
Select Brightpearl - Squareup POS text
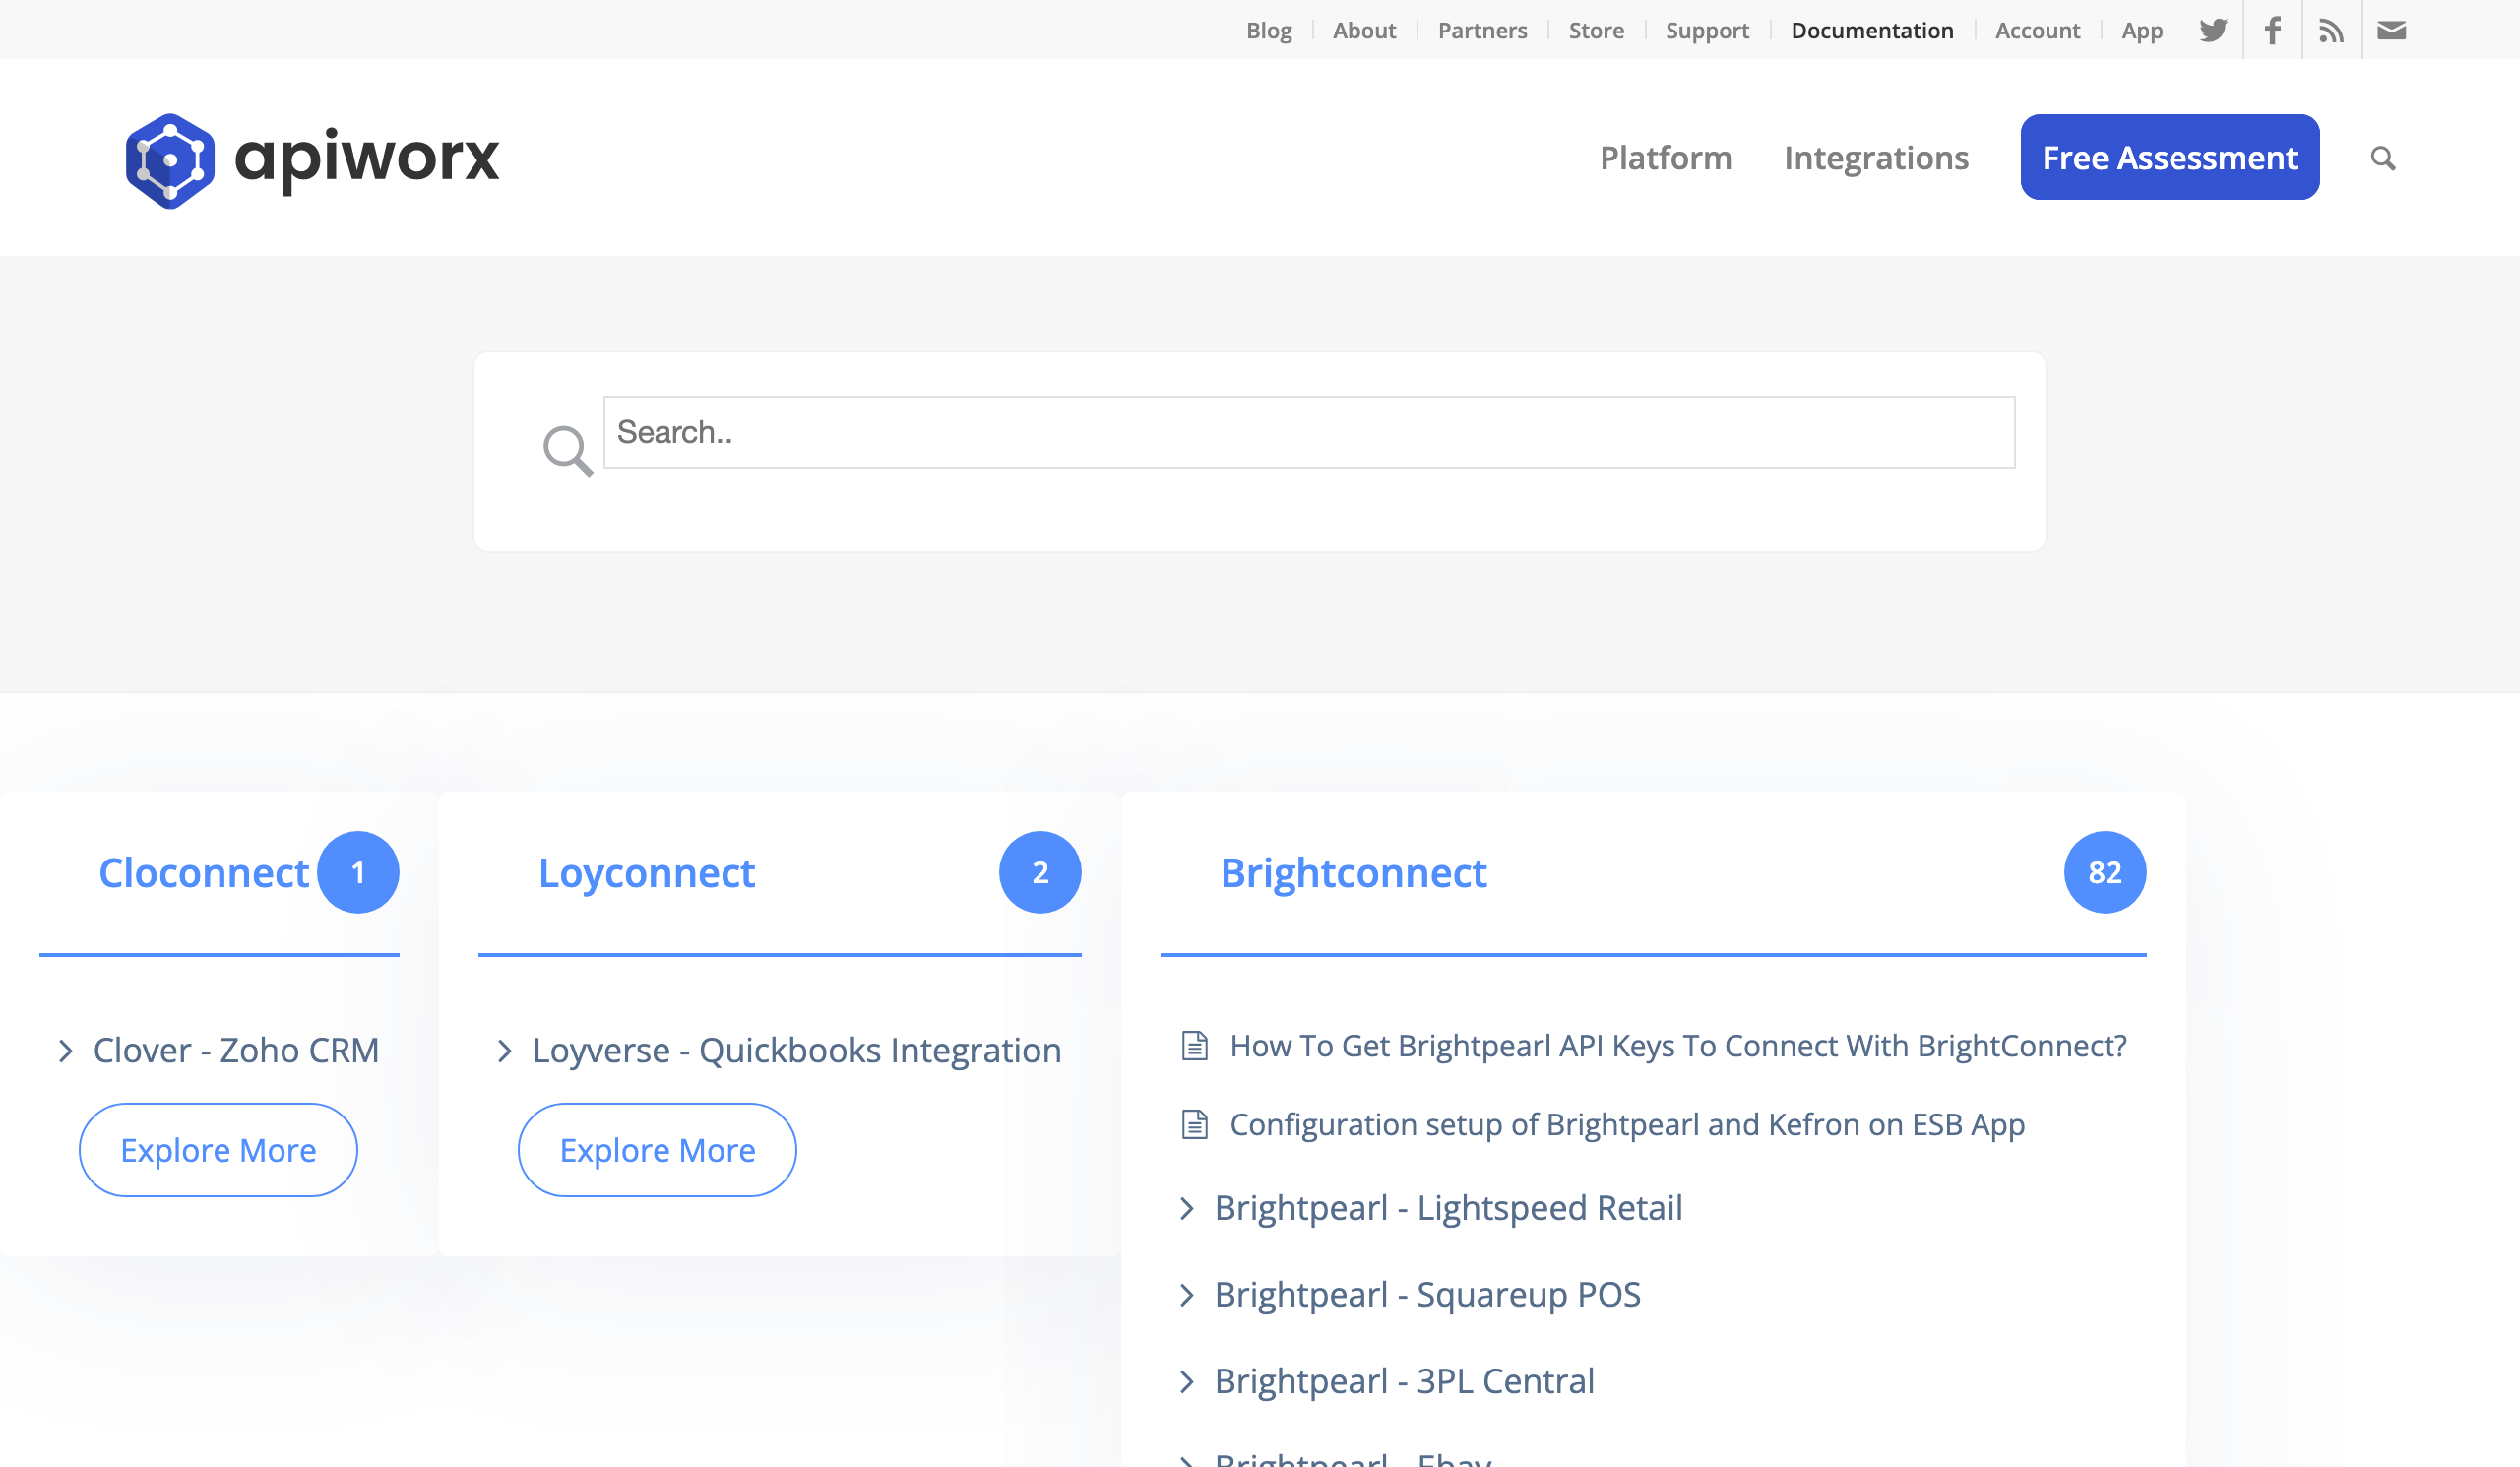tap(1428, 1295)
